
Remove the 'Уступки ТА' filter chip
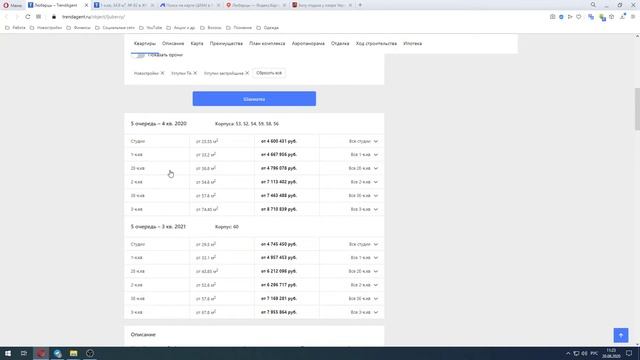tap(195, 73)
